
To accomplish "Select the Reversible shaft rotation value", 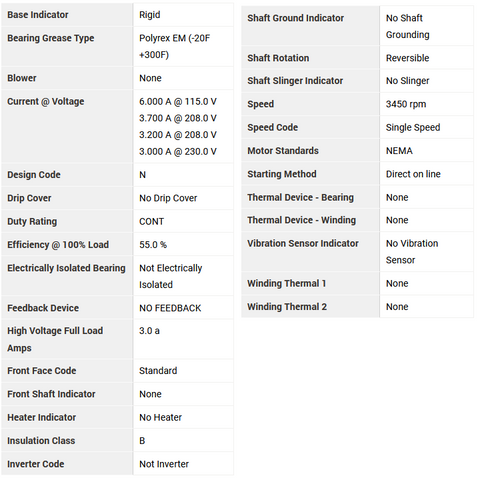I will click(x=407, y=58).
